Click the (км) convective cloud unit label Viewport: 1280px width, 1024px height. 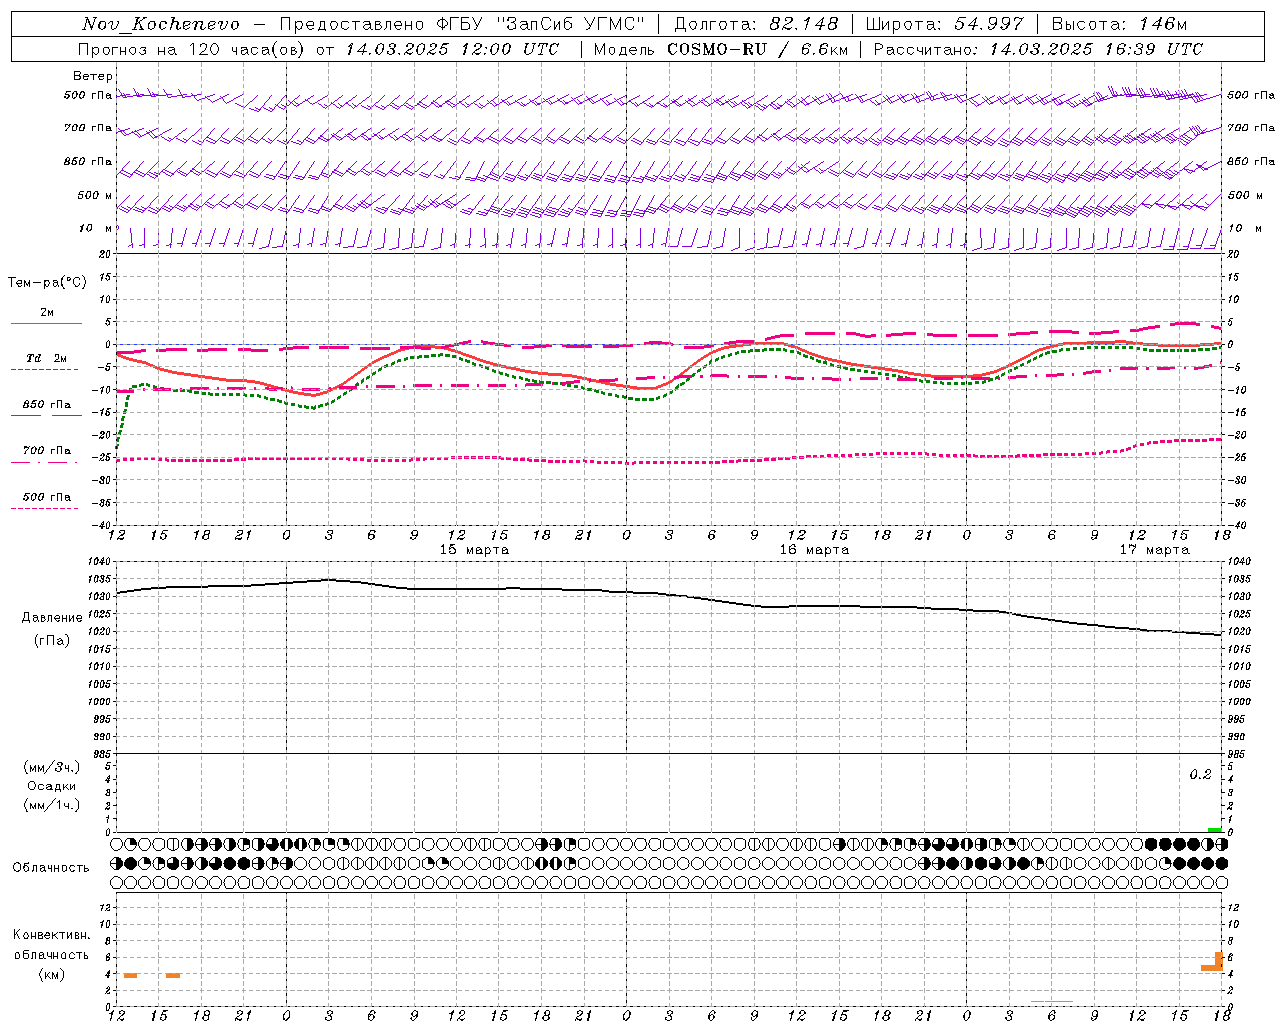(52, 974)
